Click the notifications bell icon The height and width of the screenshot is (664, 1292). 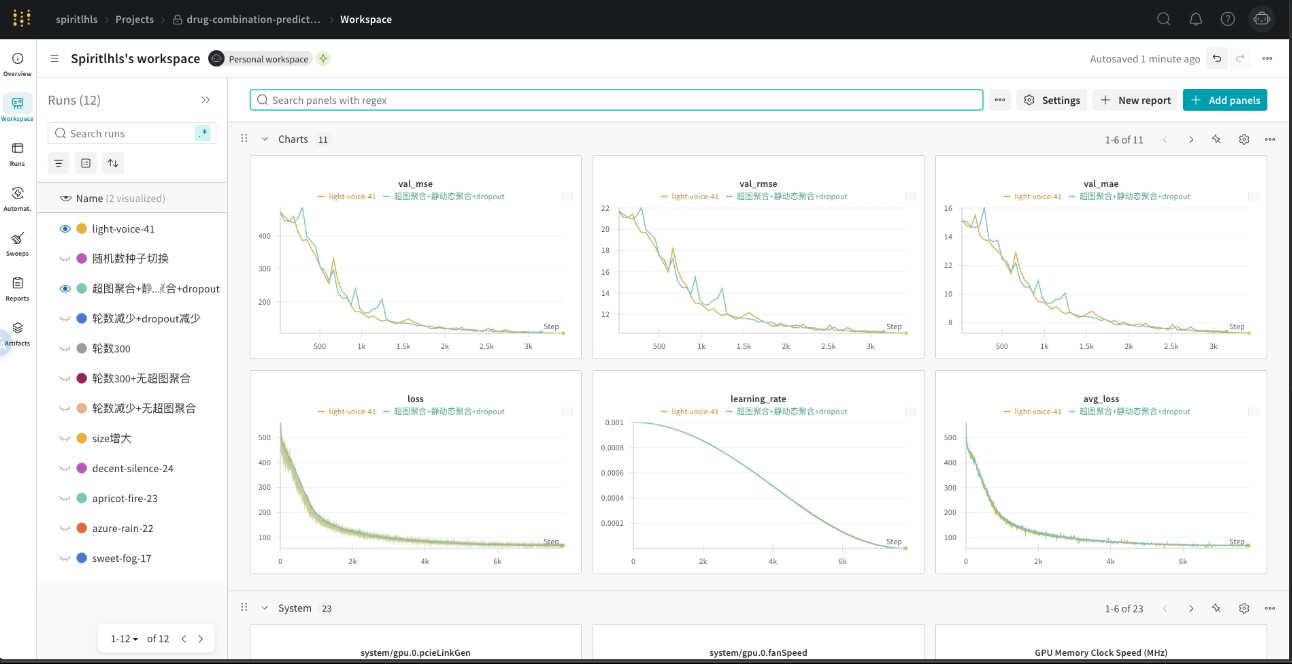1195,19
